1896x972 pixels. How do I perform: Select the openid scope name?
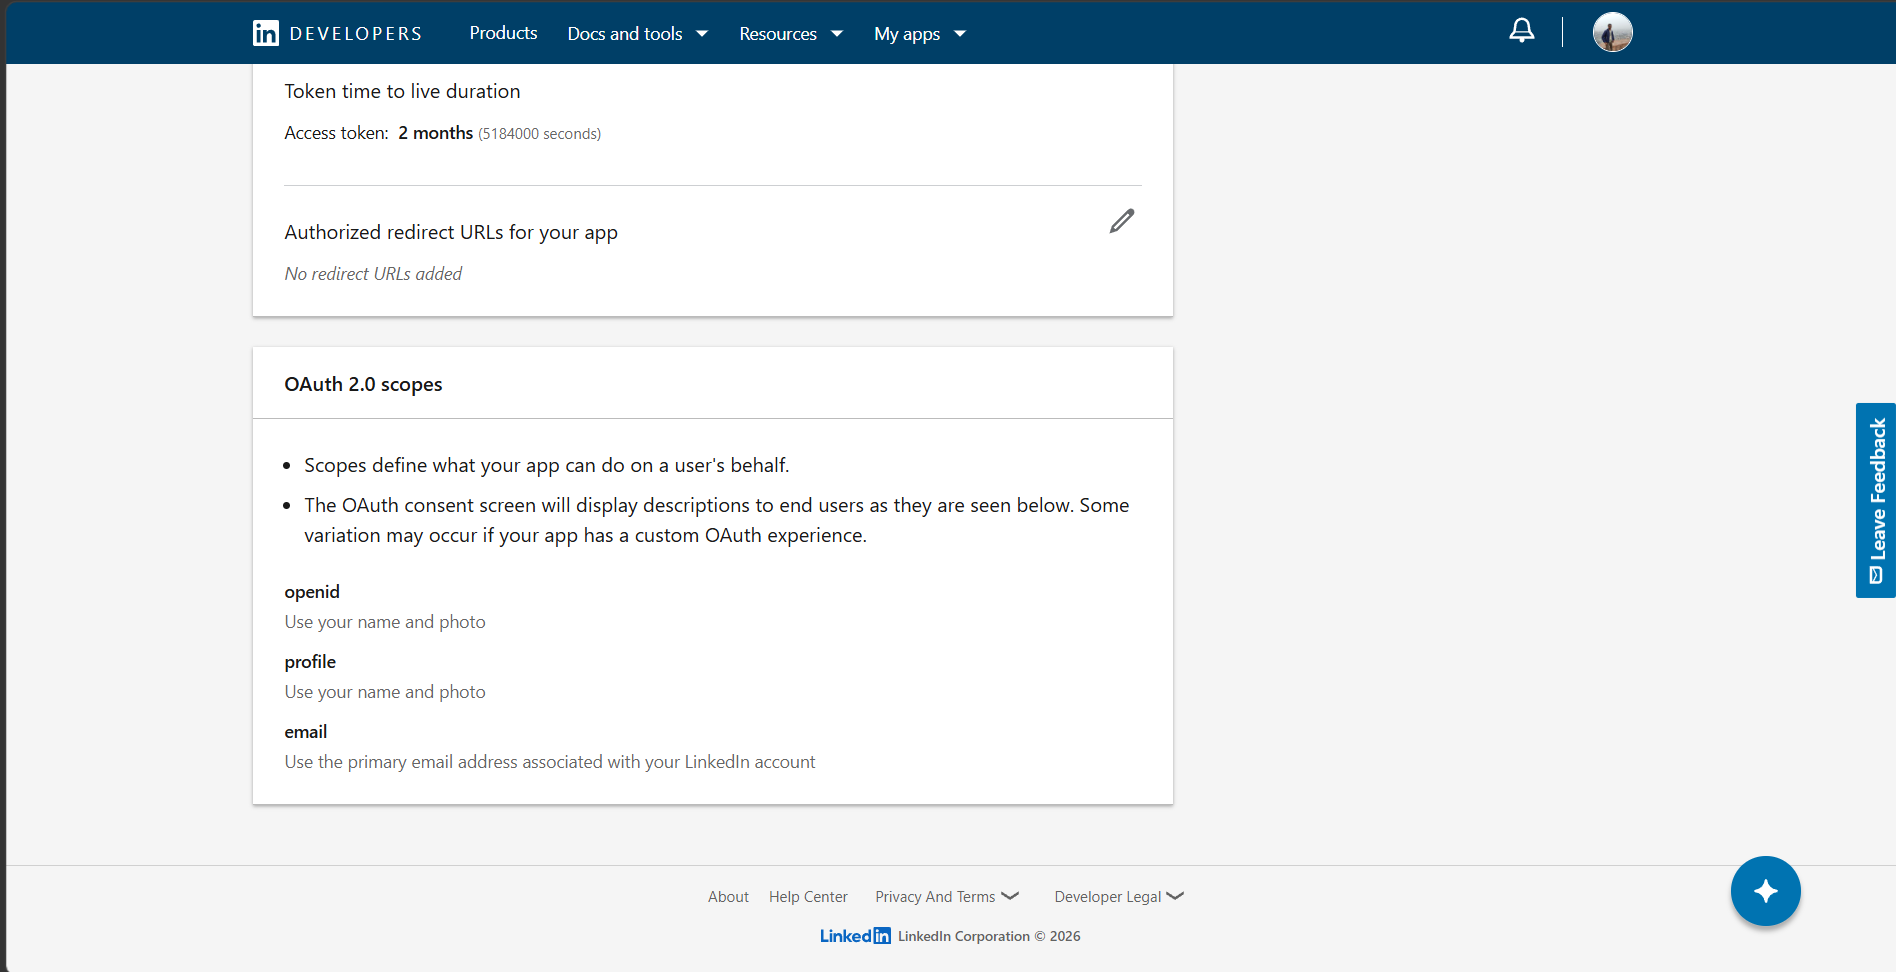click(x=312, y=592)
